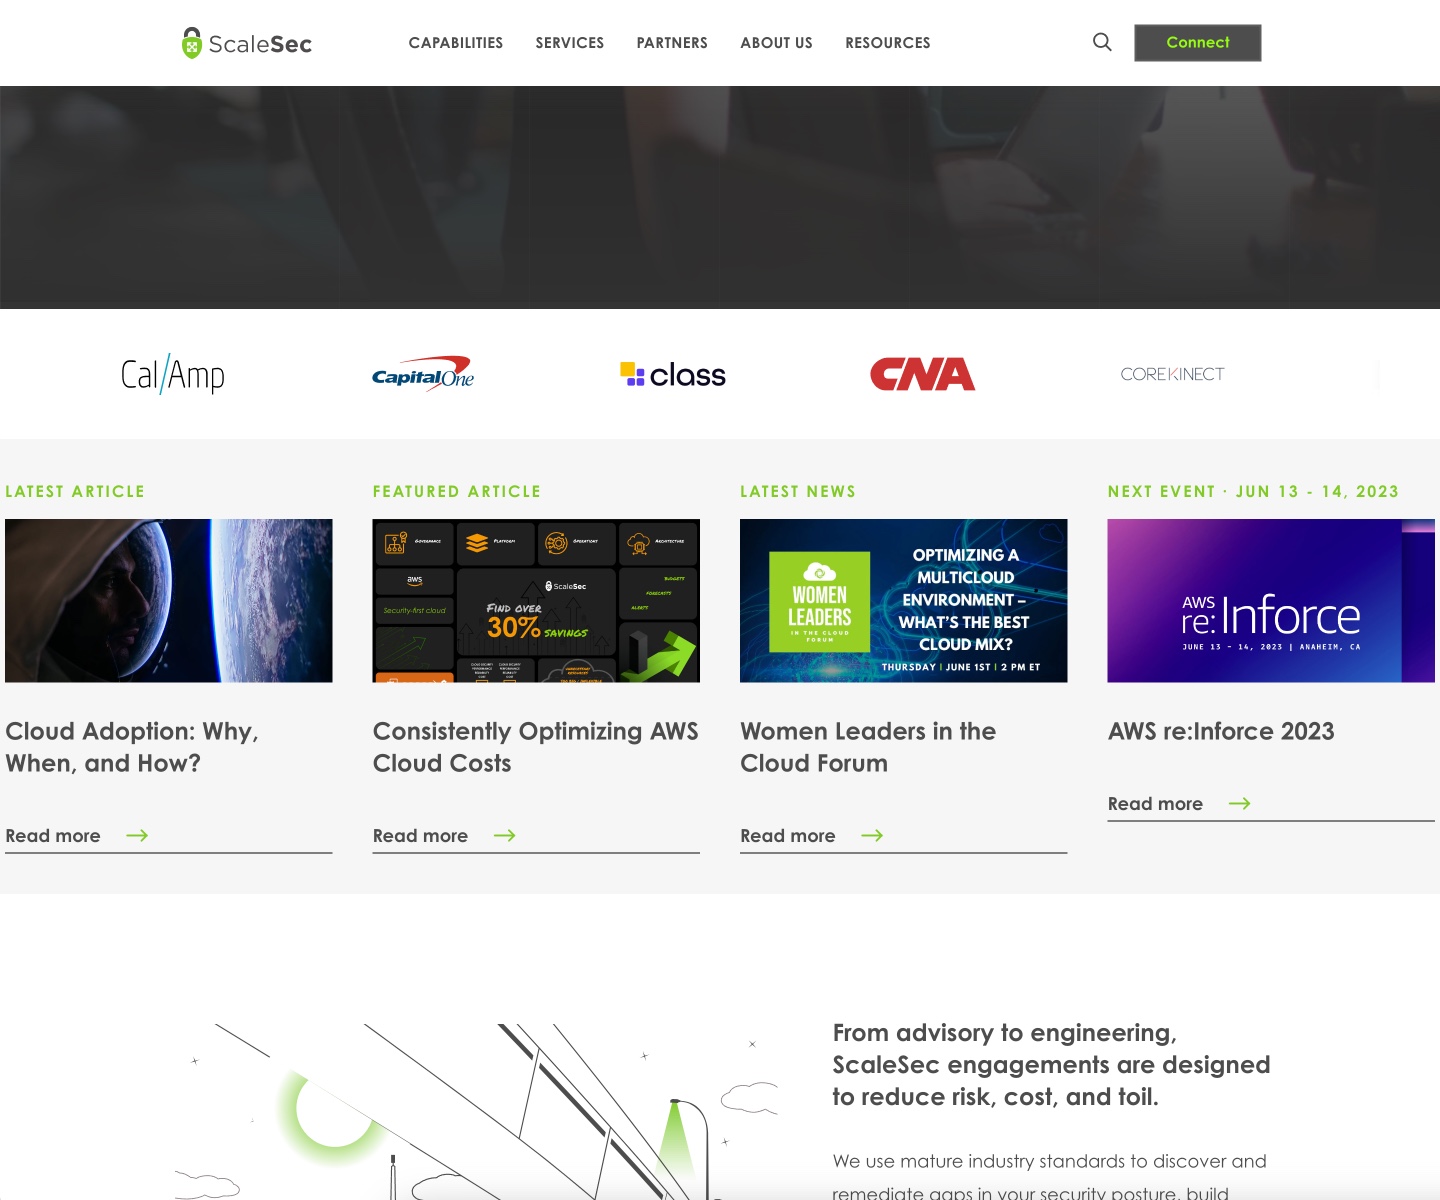Image resolution: width=1440 pixels, height=1200 pixels.
Task: Click the arrow beside Cloud Adoption Read more
Action: click(x=137, y=835)
